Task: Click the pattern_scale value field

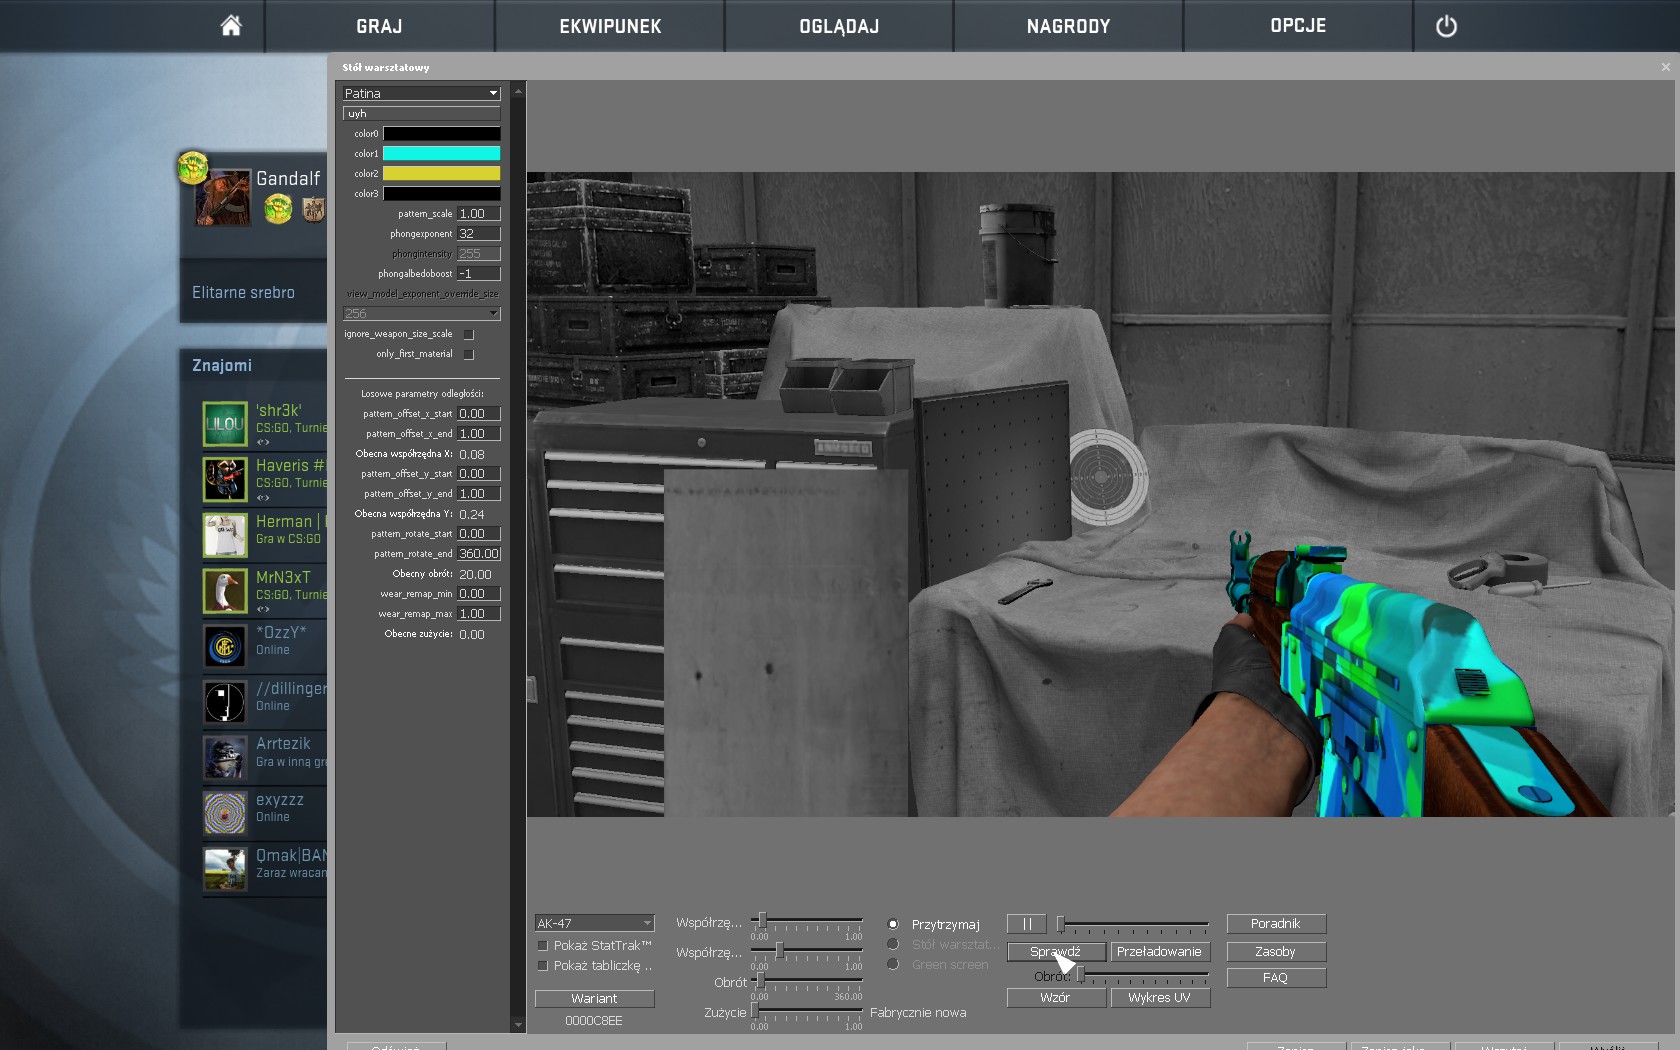Action: (479, 214)
